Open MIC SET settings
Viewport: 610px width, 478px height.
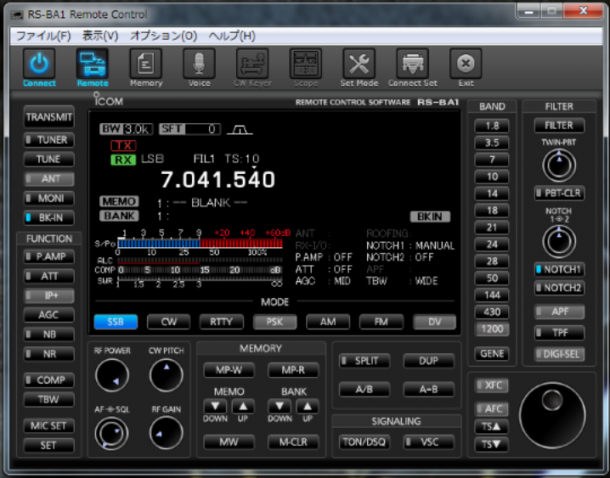click(49, 426)
